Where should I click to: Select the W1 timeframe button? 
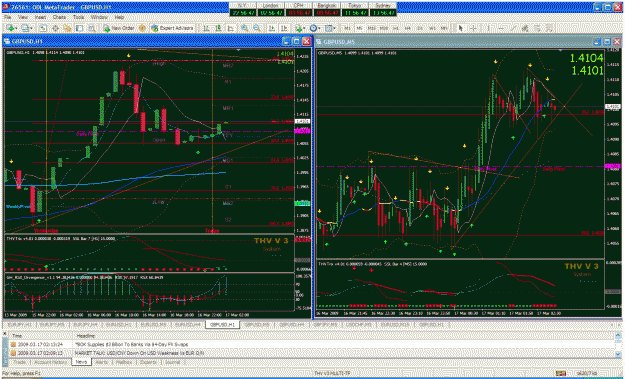[x=432, y=28]
